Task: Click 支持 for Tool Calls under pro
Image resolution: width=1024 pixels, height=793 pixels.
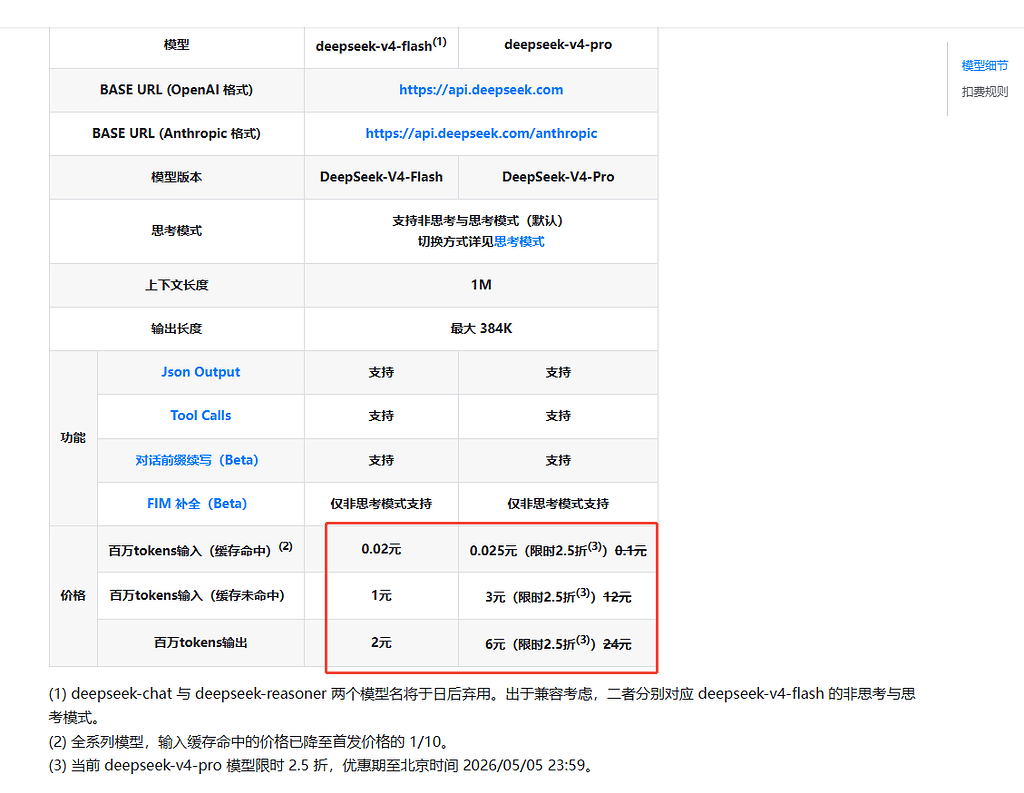Action: (558, 415)
